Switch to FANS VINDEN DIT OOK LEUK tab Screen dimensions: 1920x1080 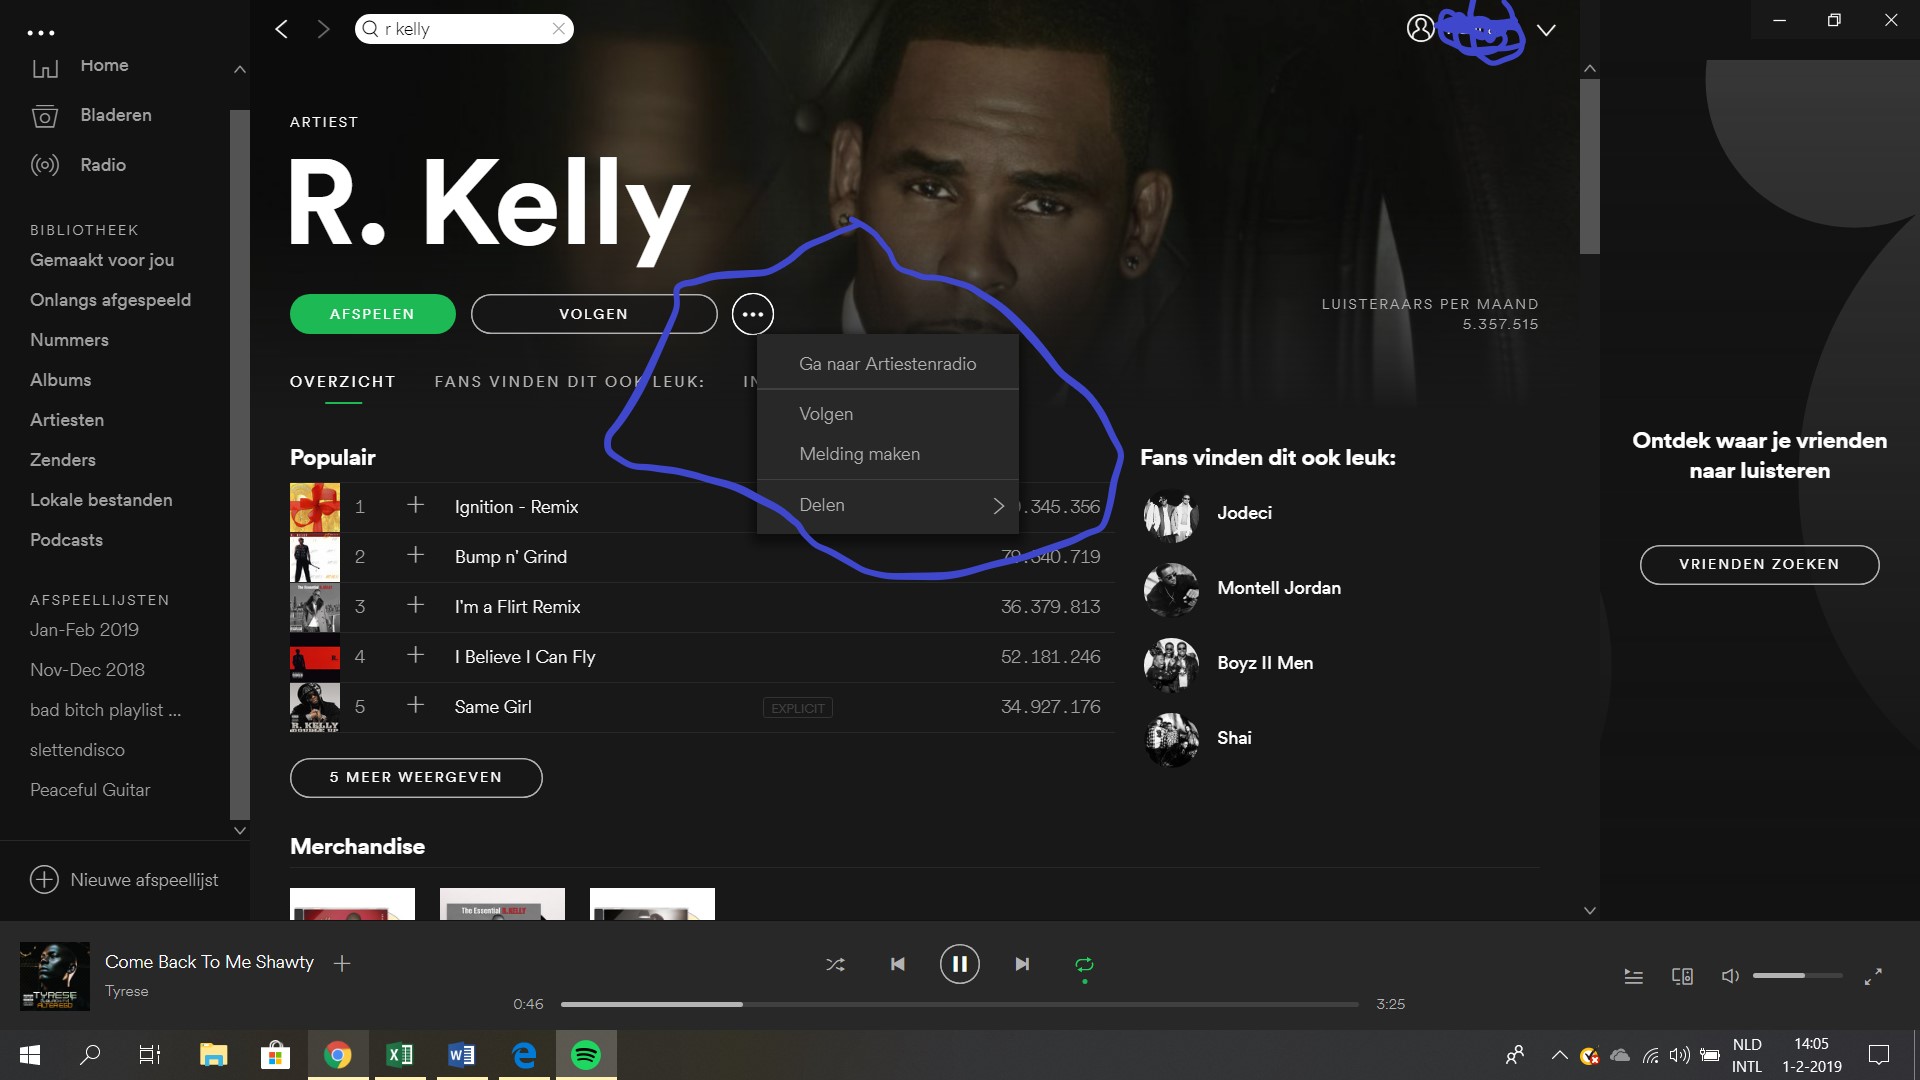coord(569,382)
